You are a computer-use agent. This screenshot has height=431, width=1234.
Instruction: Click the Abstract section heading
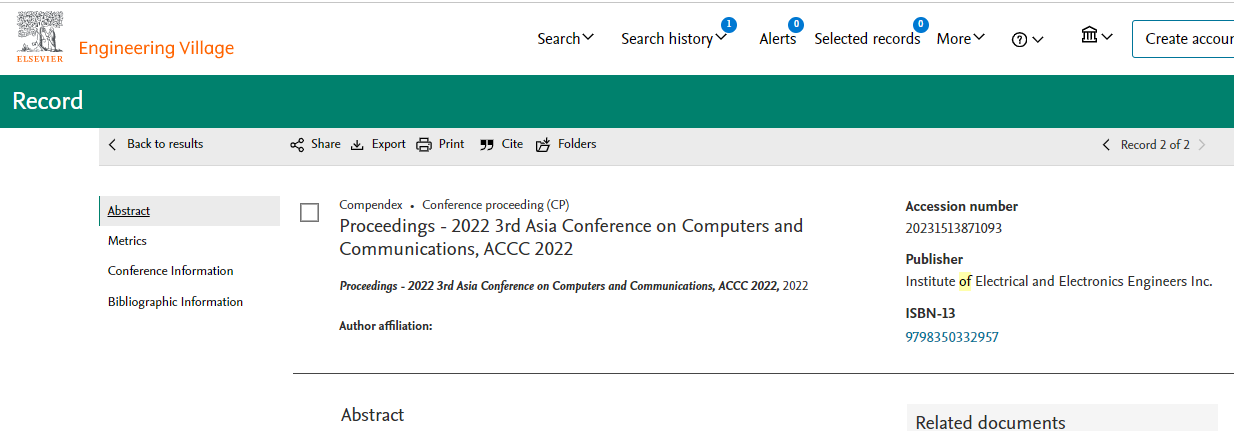coord(373,415)
